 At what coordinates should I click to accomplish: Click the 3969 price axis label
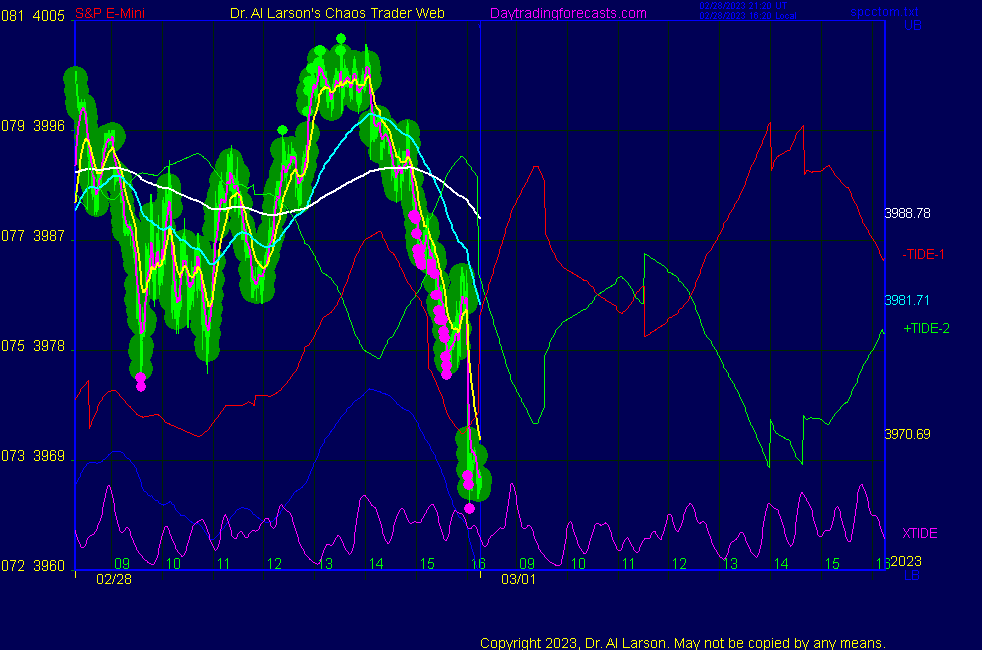point(48,456)
